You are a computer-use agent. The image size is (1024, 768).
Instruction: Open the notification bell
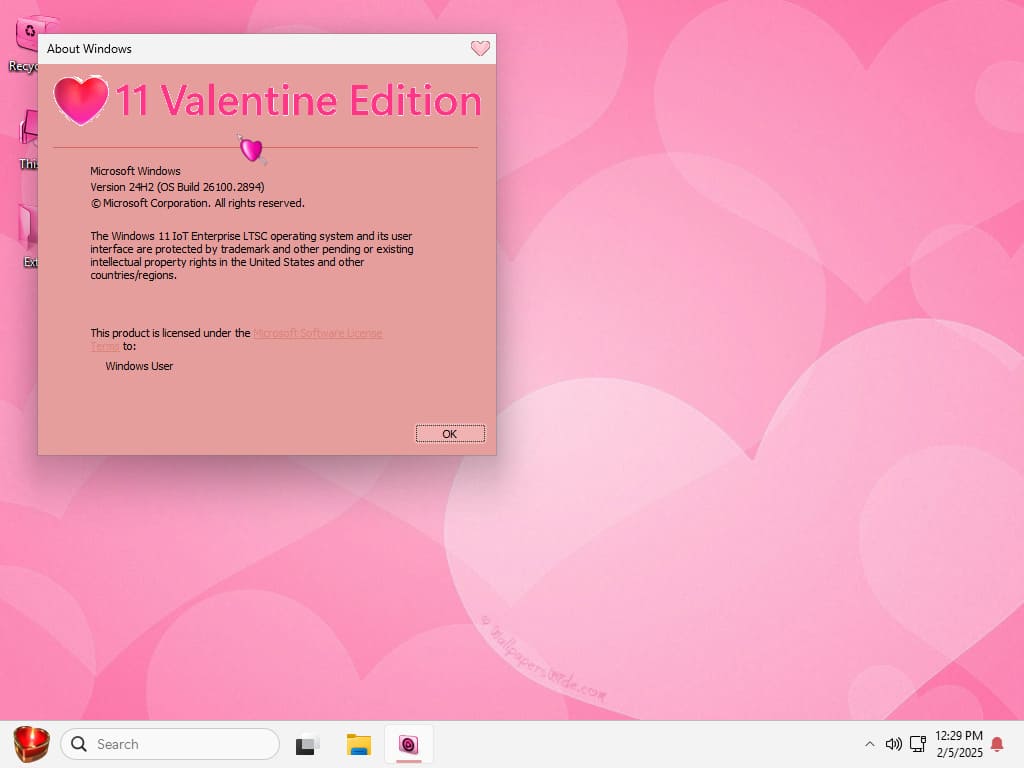[997, 744]
